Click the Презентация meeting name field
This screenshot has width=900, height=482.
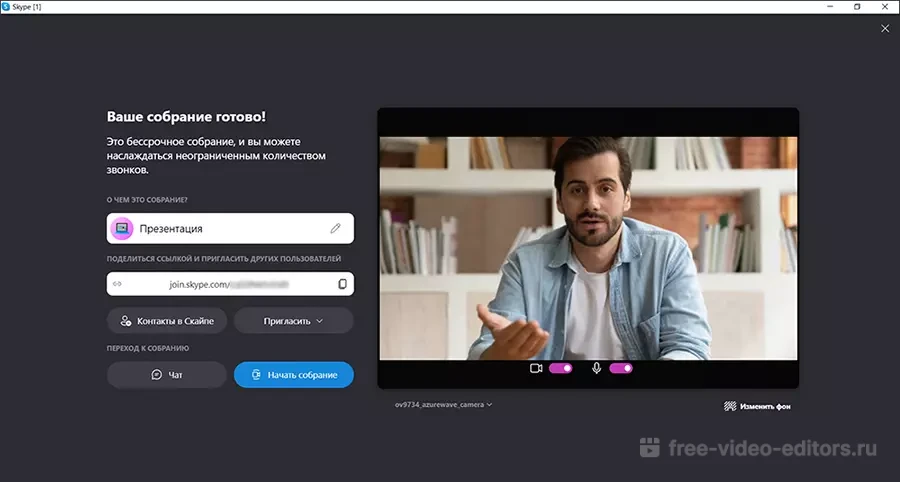230,229
